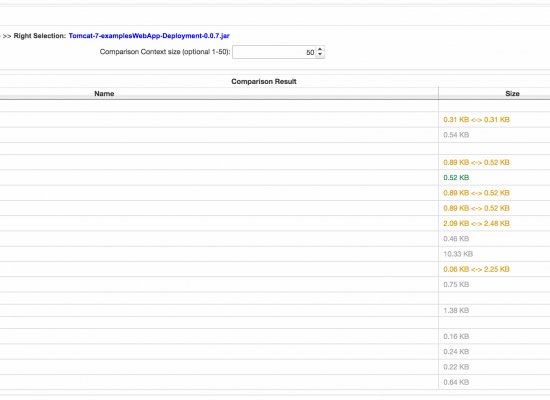Viewport: 550px width, 400px height.
Task: Select the row with size 0.54 KB
Action: click(x=275, y=135)
